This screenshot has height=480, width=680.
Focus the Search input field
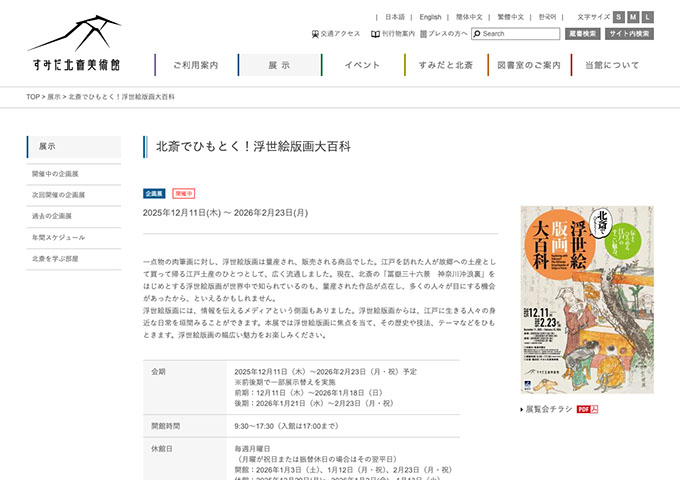click(x=516, y=34)
